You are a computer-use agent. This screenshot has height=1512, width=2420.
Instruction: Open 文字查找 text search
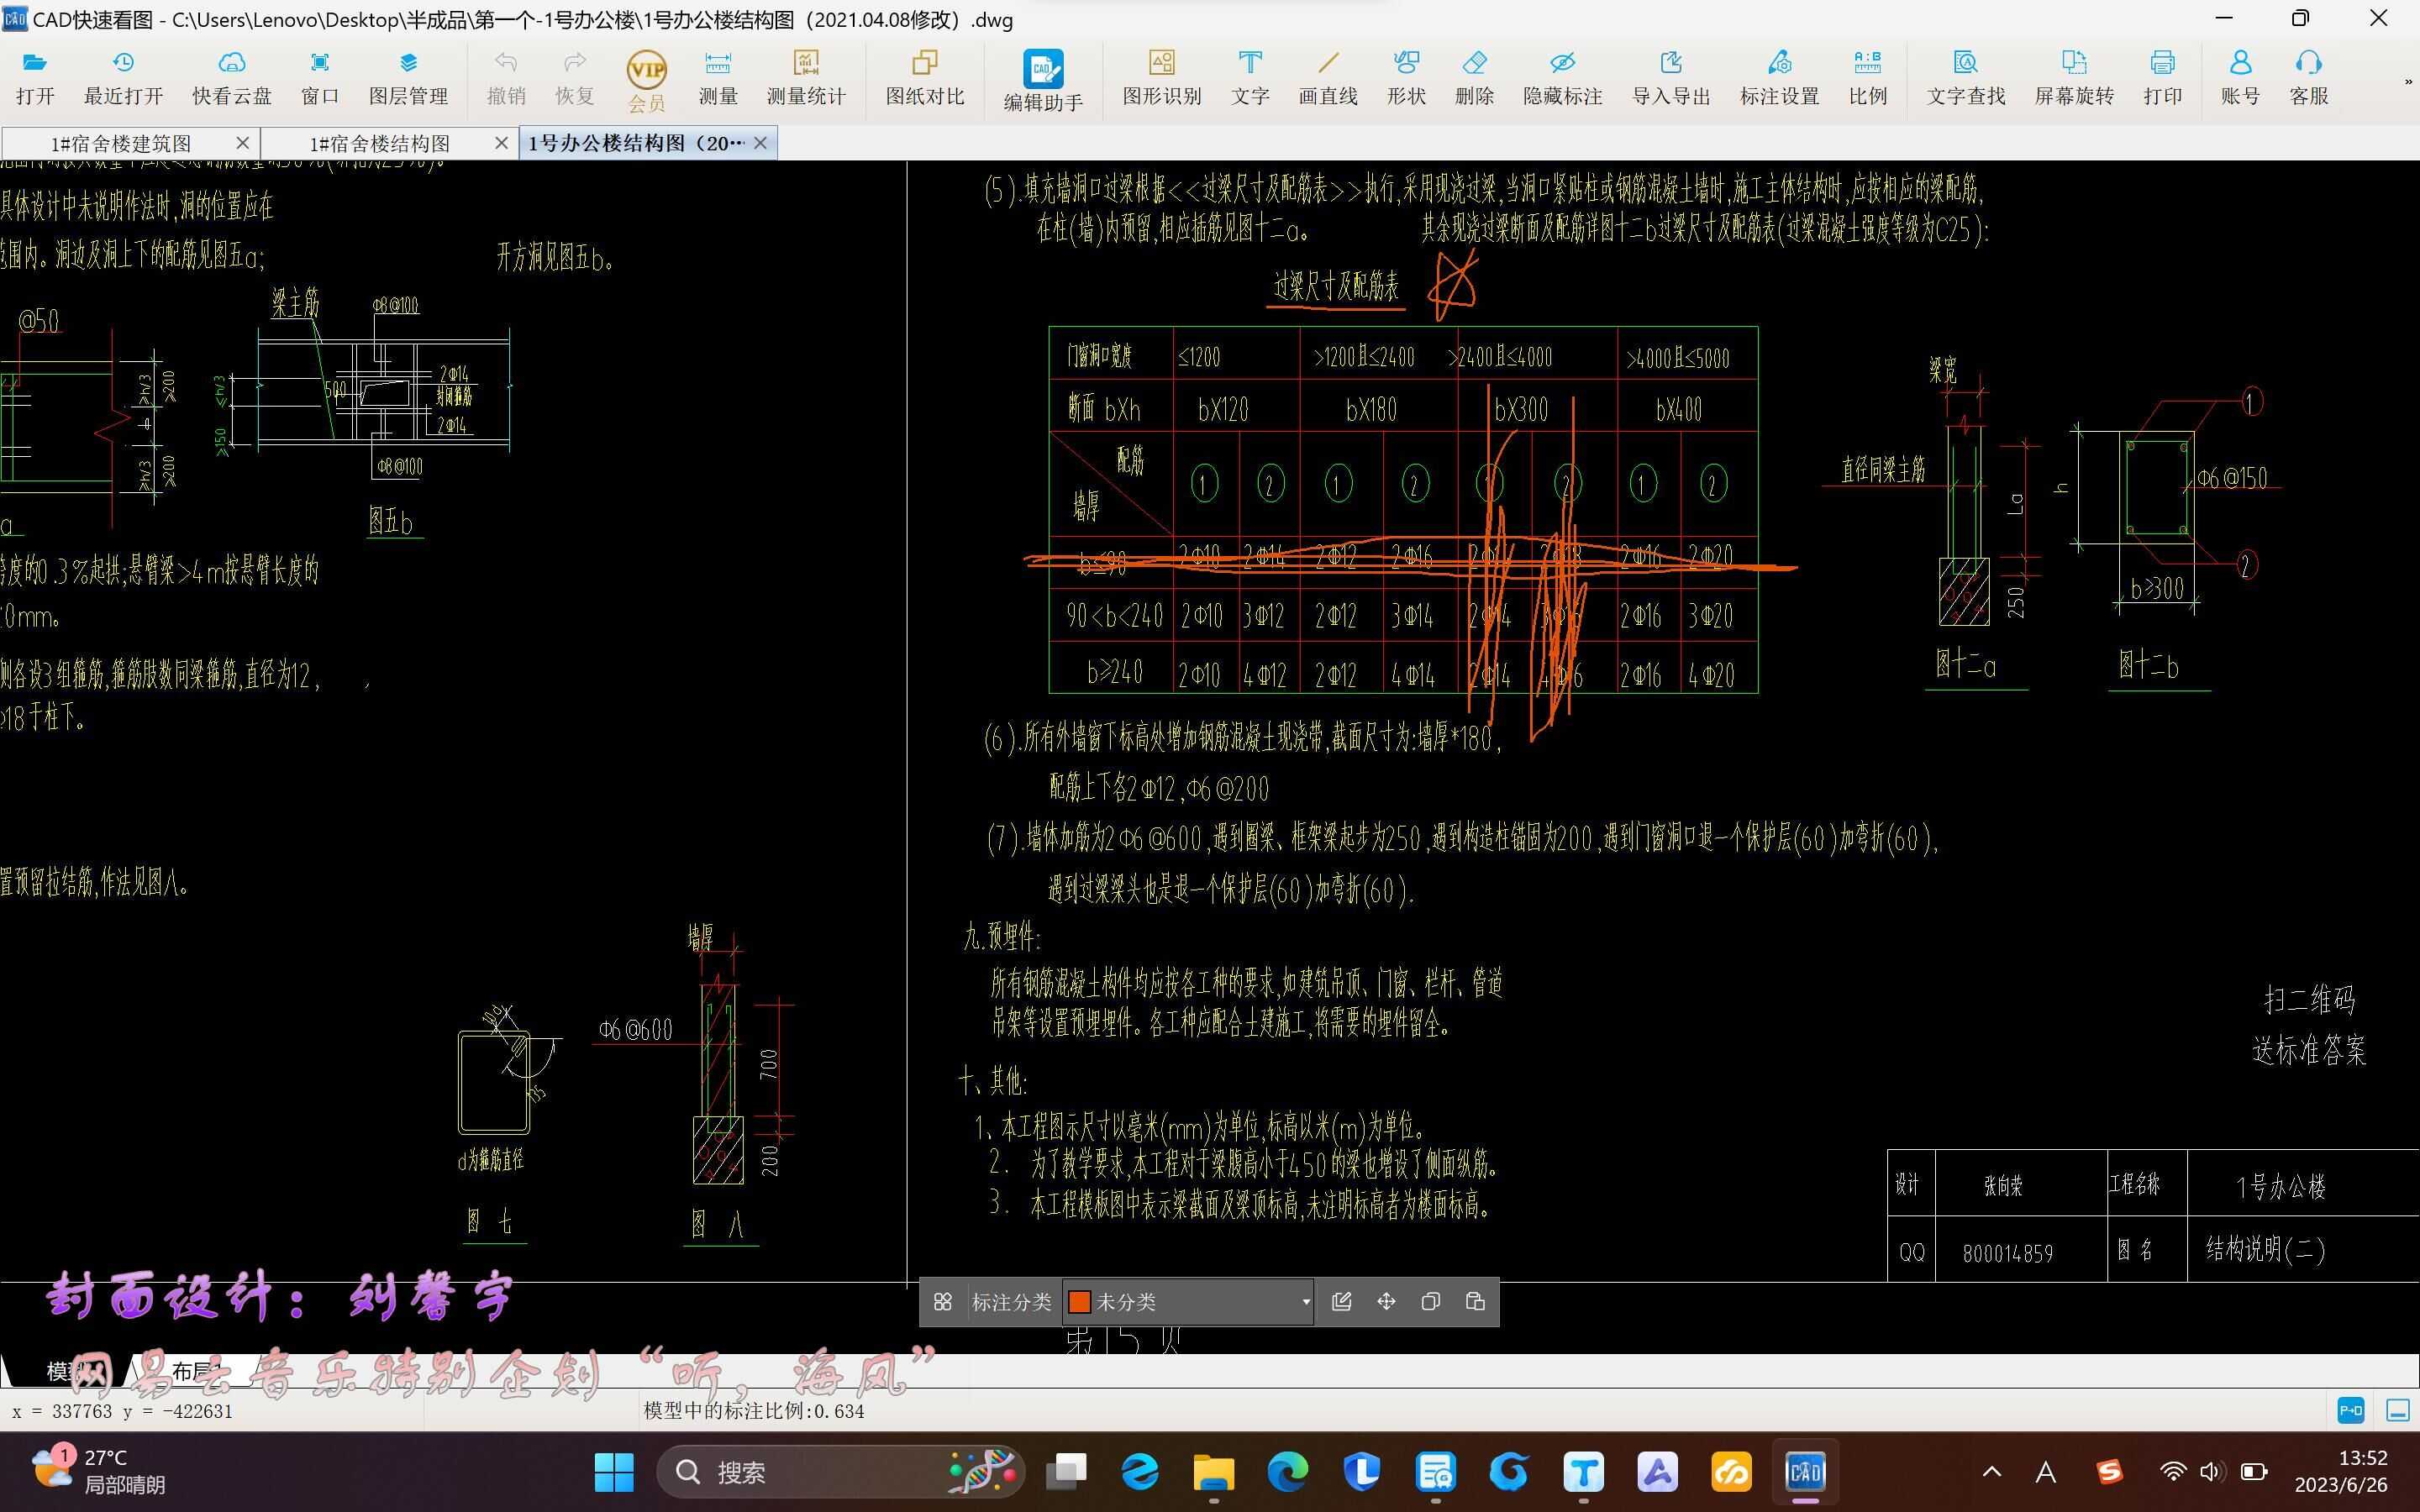coord(1966,78)
